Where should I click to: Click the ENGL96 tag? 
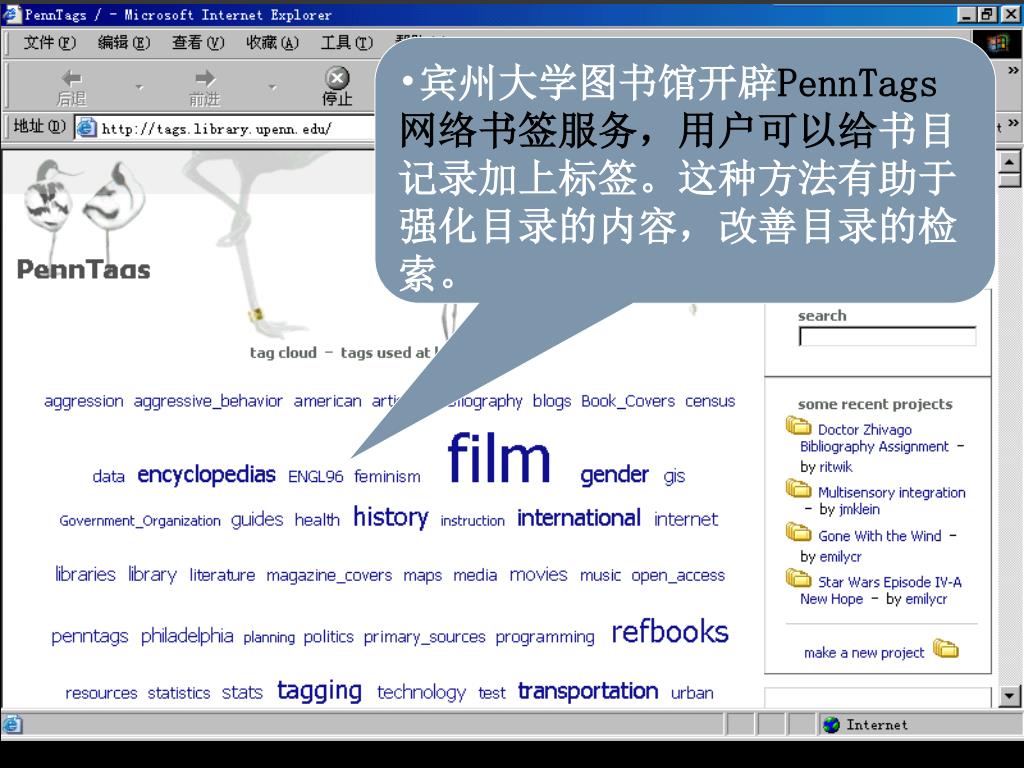(x=315, y=477)
